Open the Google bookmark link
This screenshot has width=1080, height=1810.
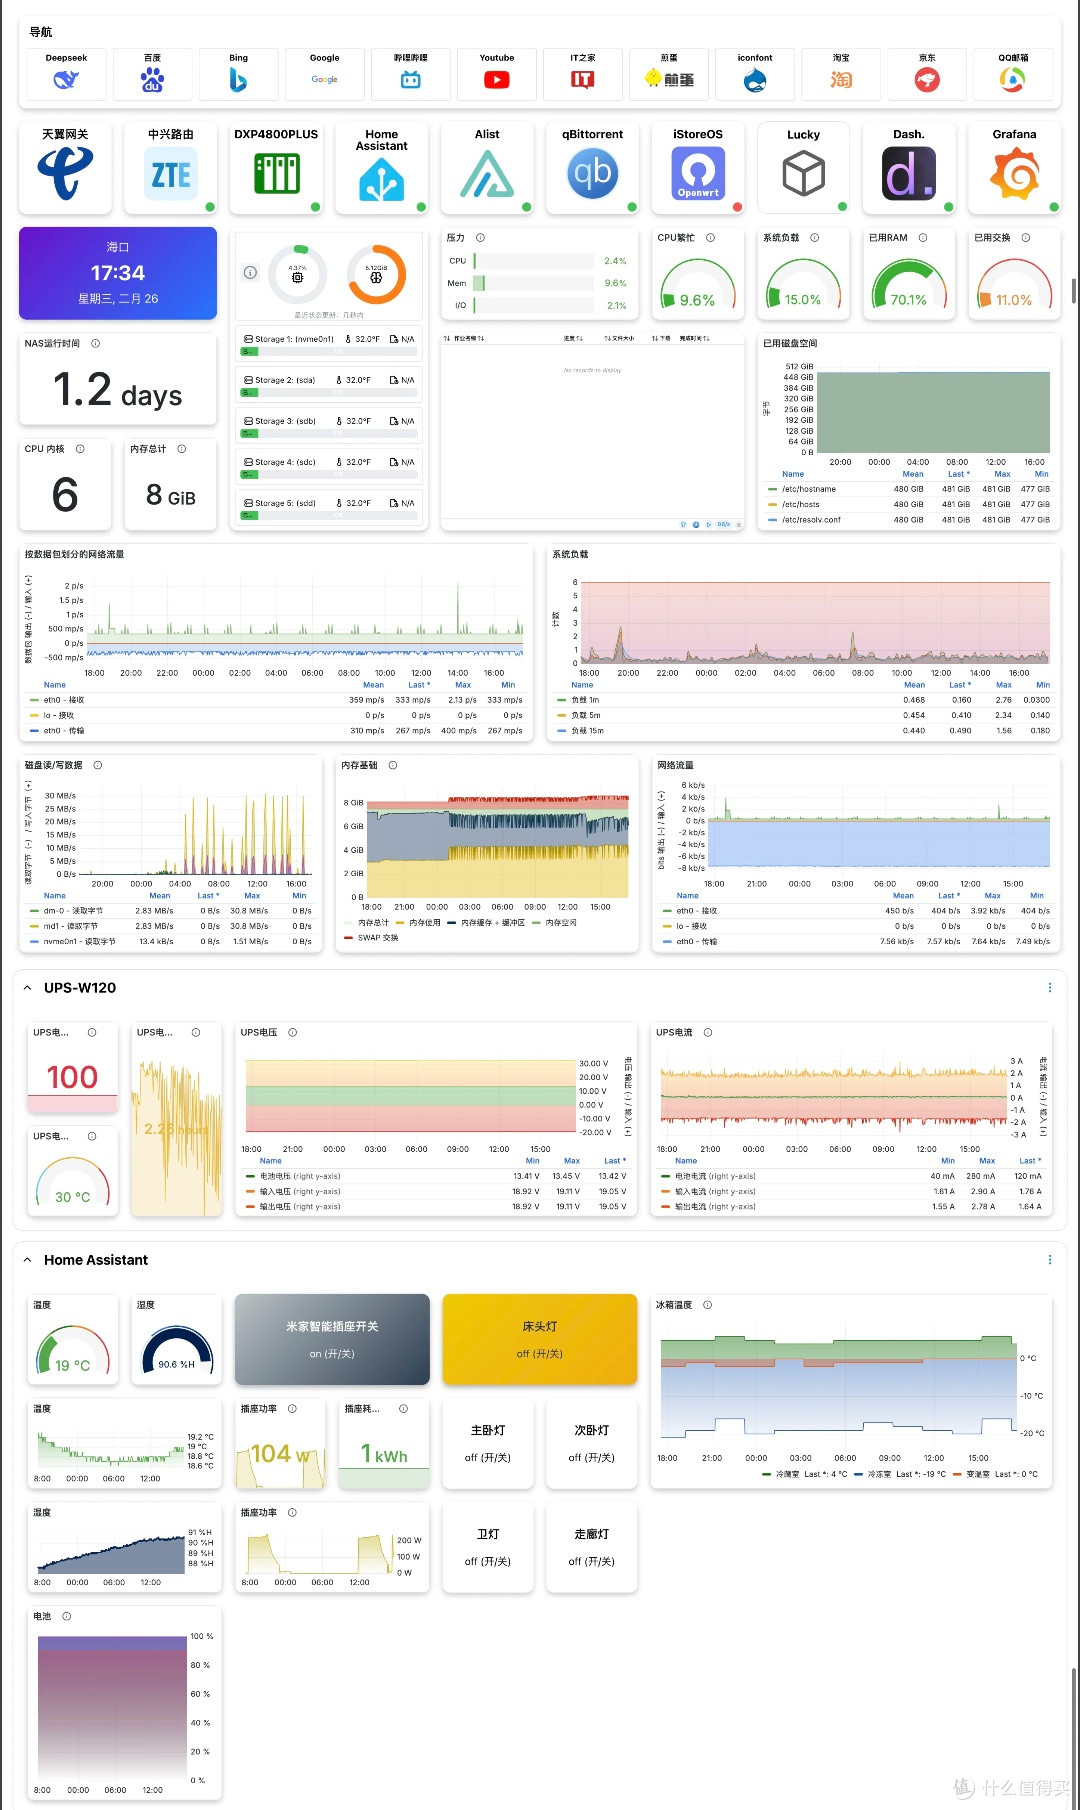pyautogui.click(x=325, y=75)
